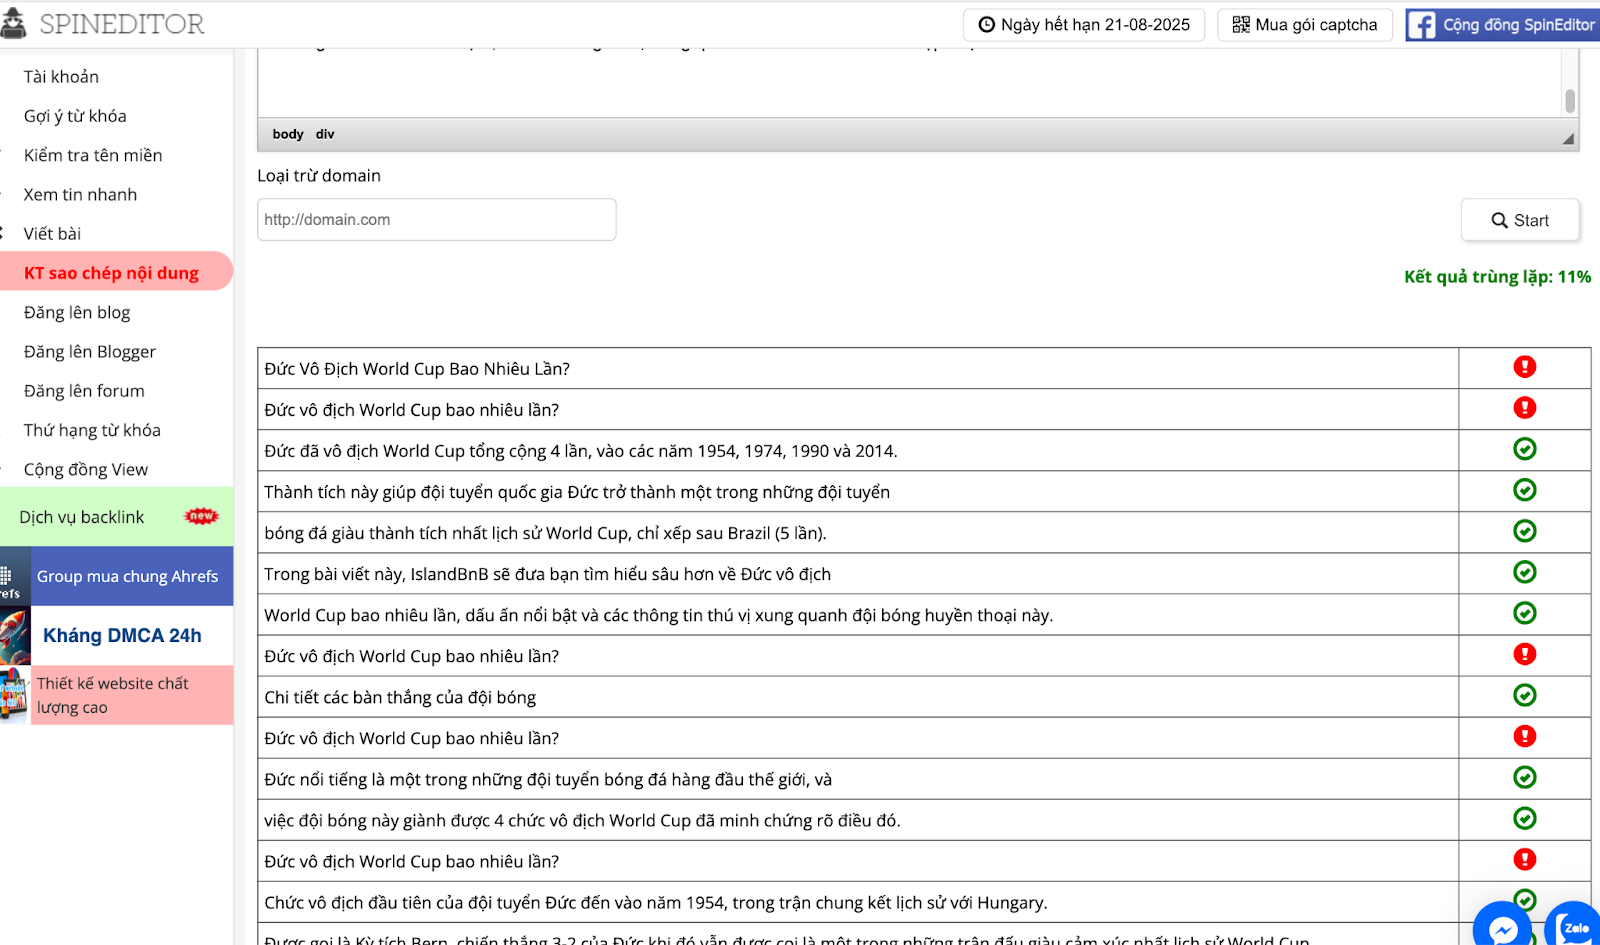Open Cộng đồng View menu item

click(x=86, y=469)
